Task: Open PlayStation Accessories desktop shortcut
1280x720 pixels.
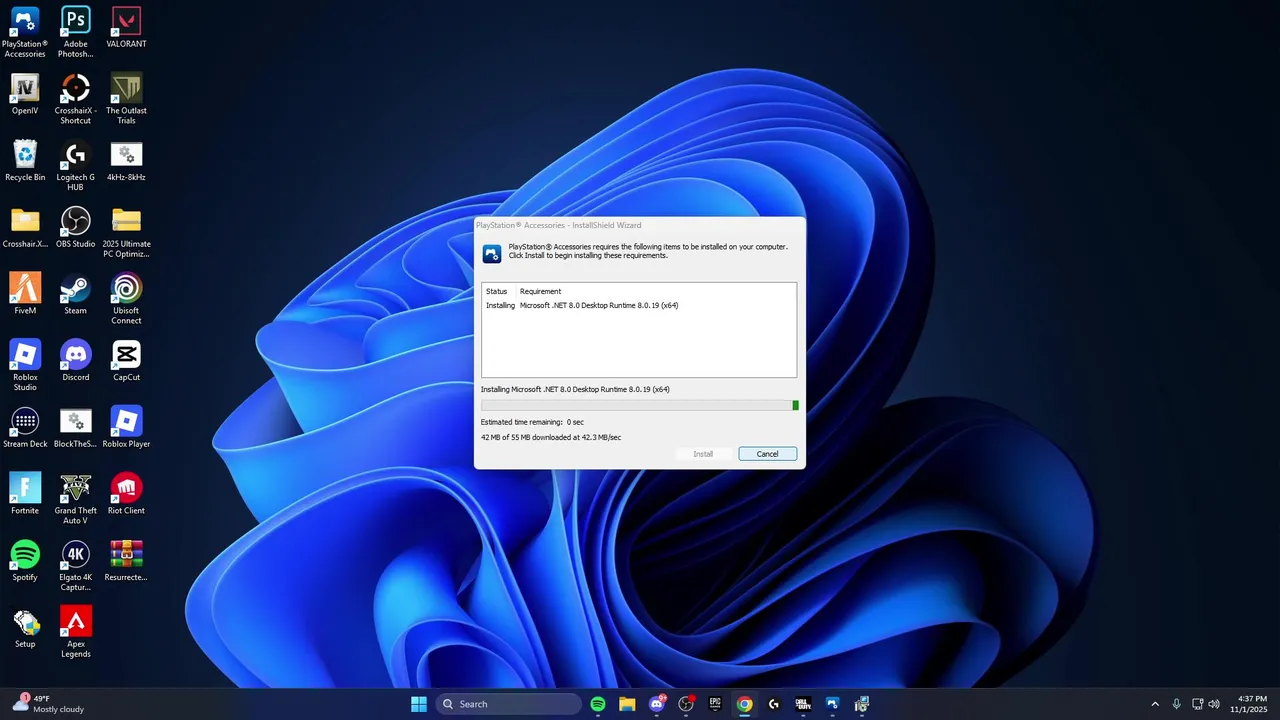Action: tap(25, 32)
